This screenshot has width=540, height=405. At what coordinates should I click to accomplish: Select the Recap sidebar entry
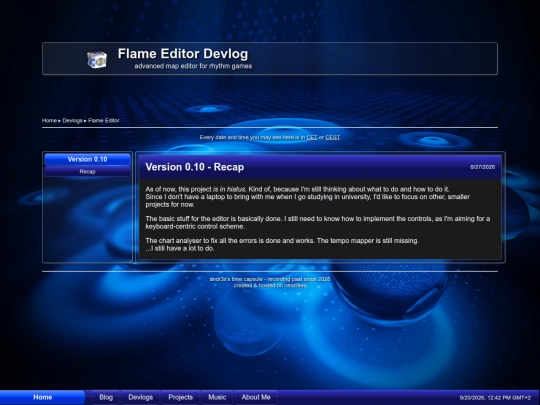[x=87, y=172]
